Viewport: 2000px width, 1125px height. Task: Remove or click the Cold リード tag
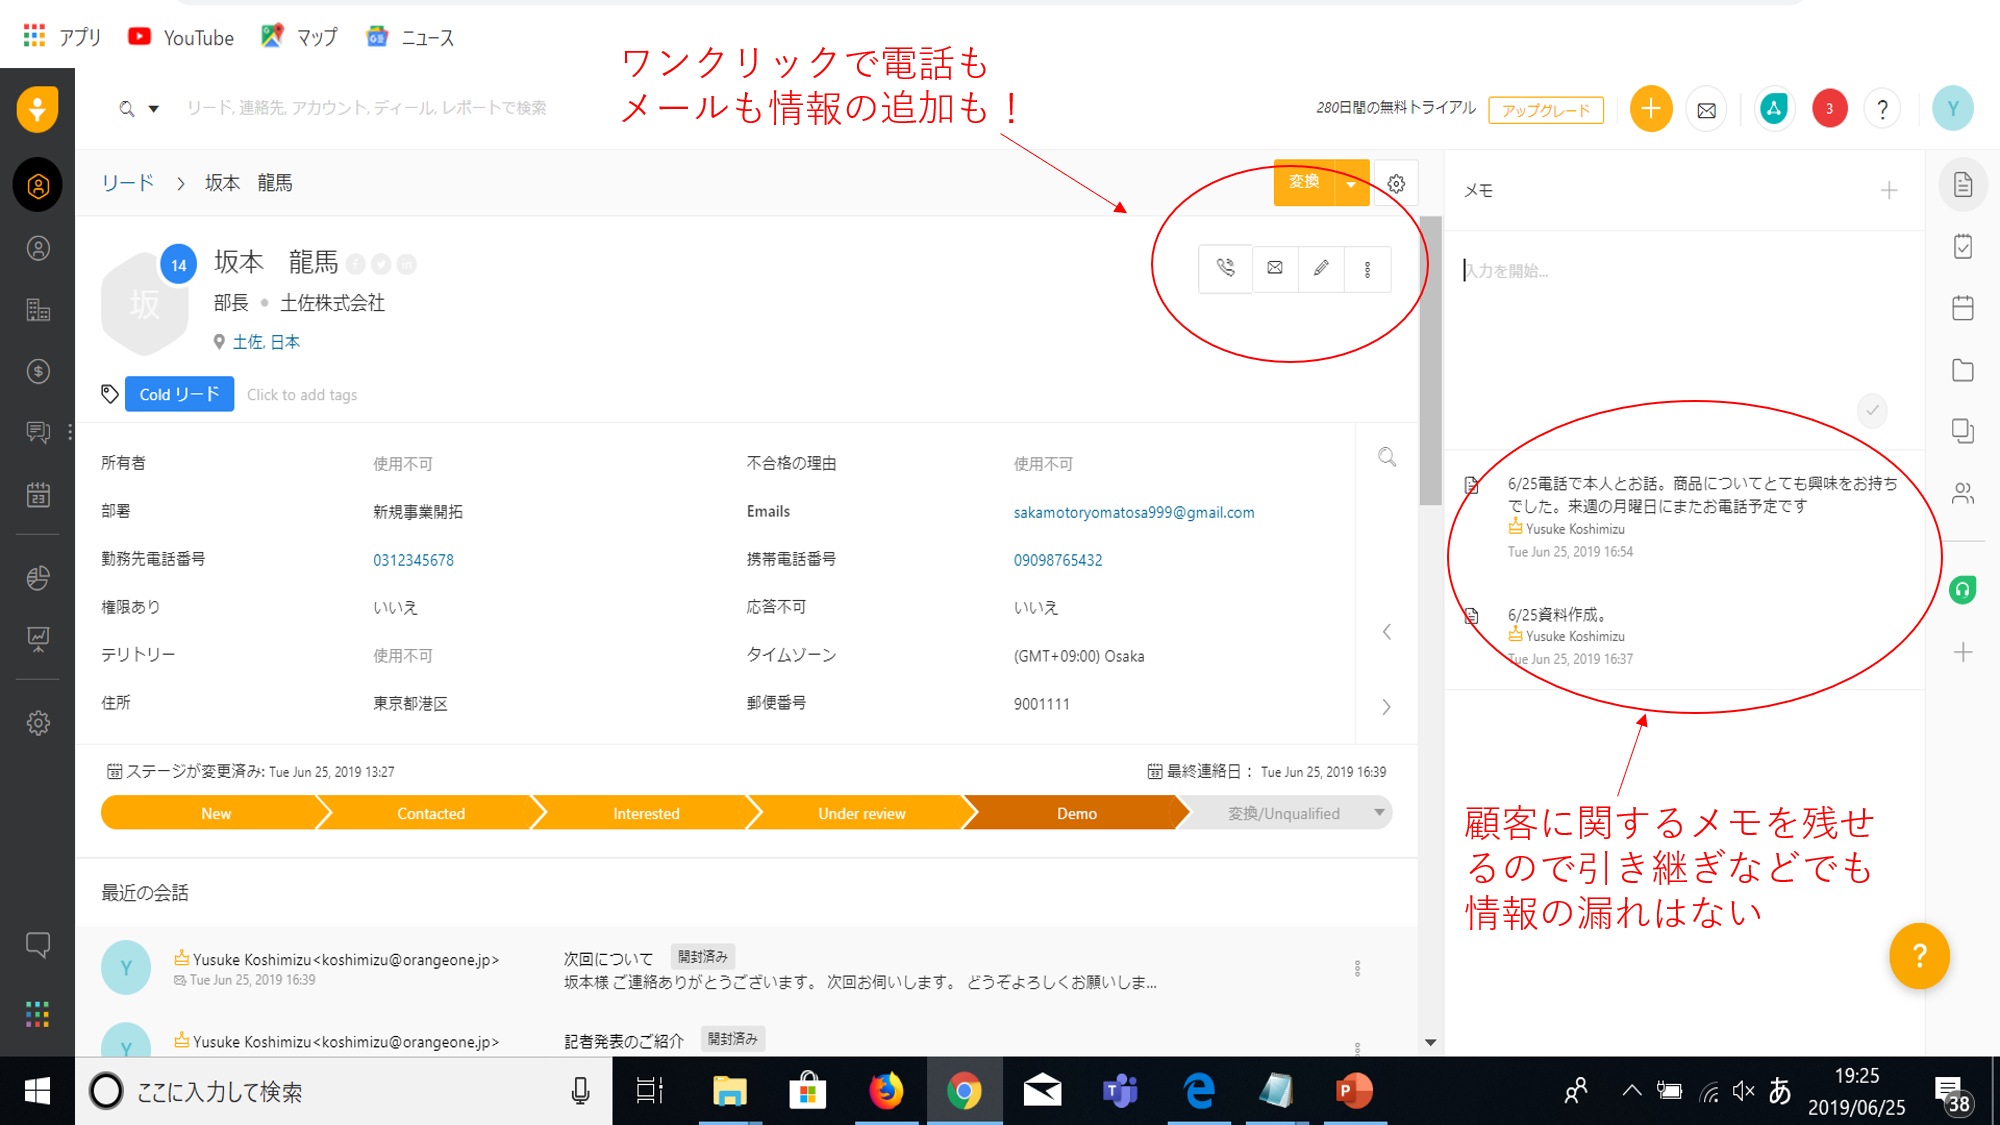[x=179, y=394]
